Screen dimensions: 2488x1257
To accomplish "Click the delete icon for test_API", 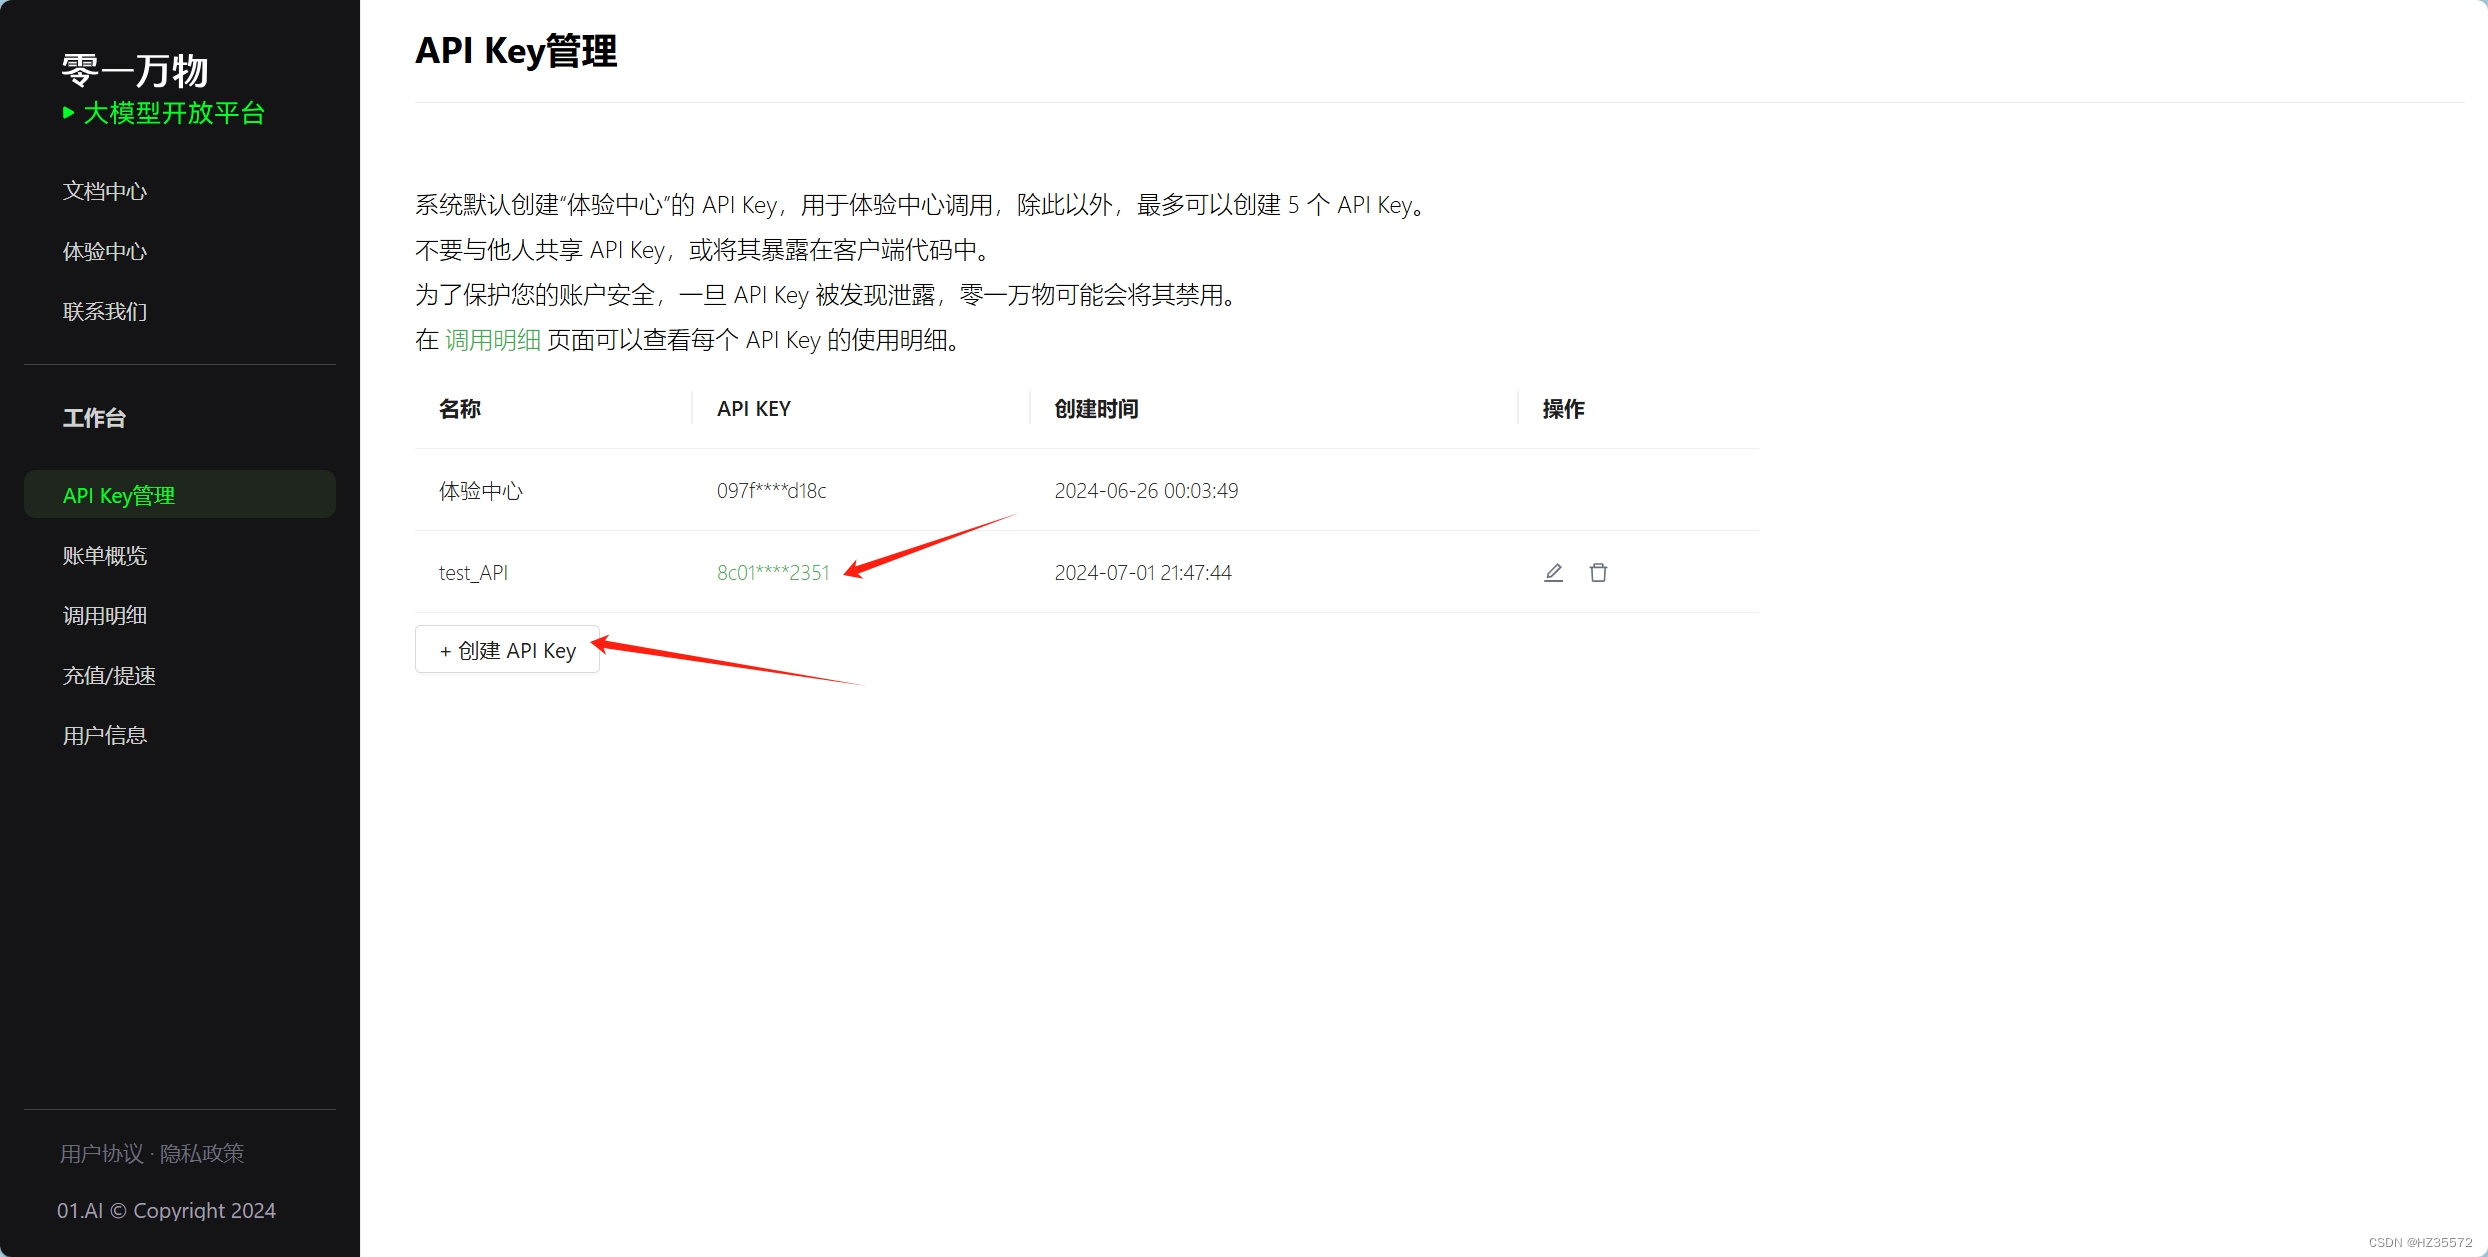I will (x=1598, y=574).
